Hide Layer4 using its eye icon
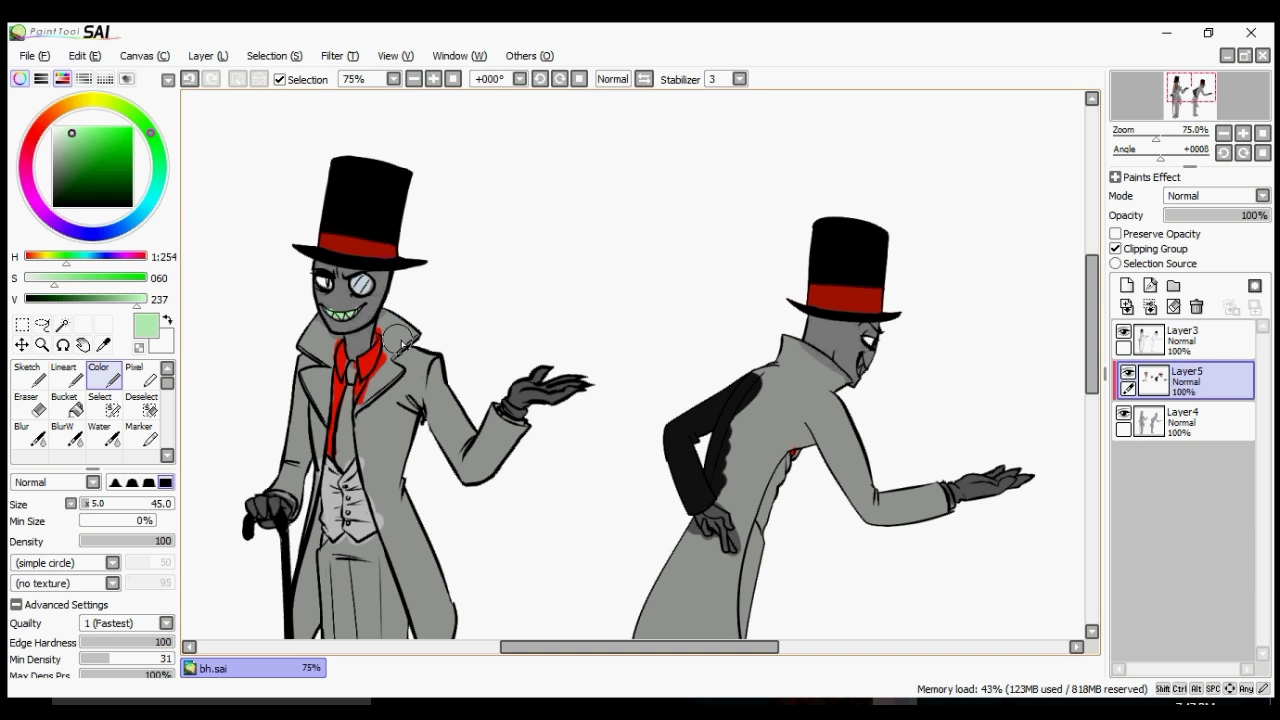This screenshot has height=720, width=1280. click(1124, 414)
